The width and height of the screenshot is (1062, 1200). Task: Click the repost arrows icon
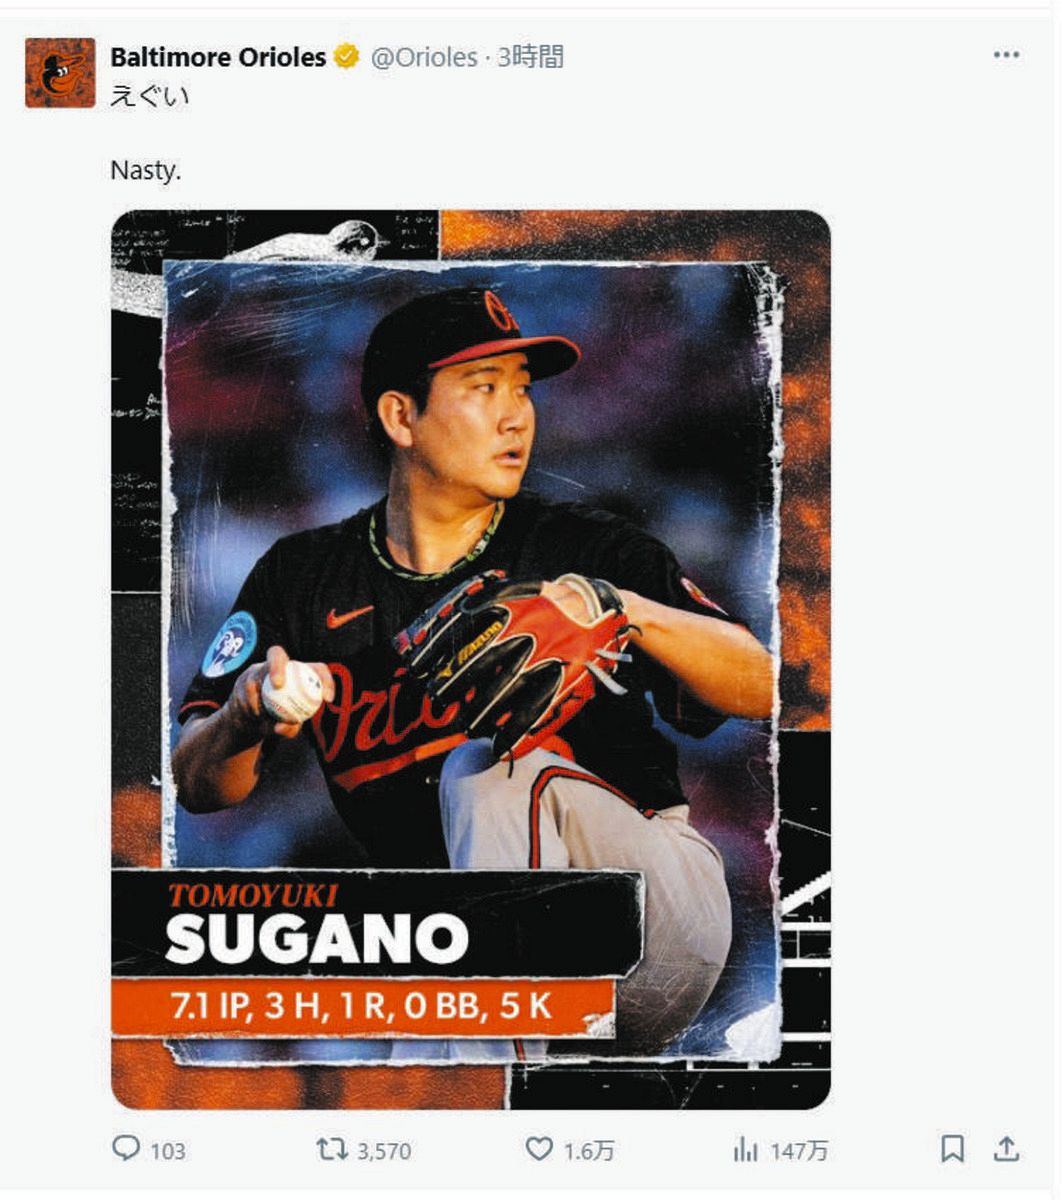(x=332, y=1149)
